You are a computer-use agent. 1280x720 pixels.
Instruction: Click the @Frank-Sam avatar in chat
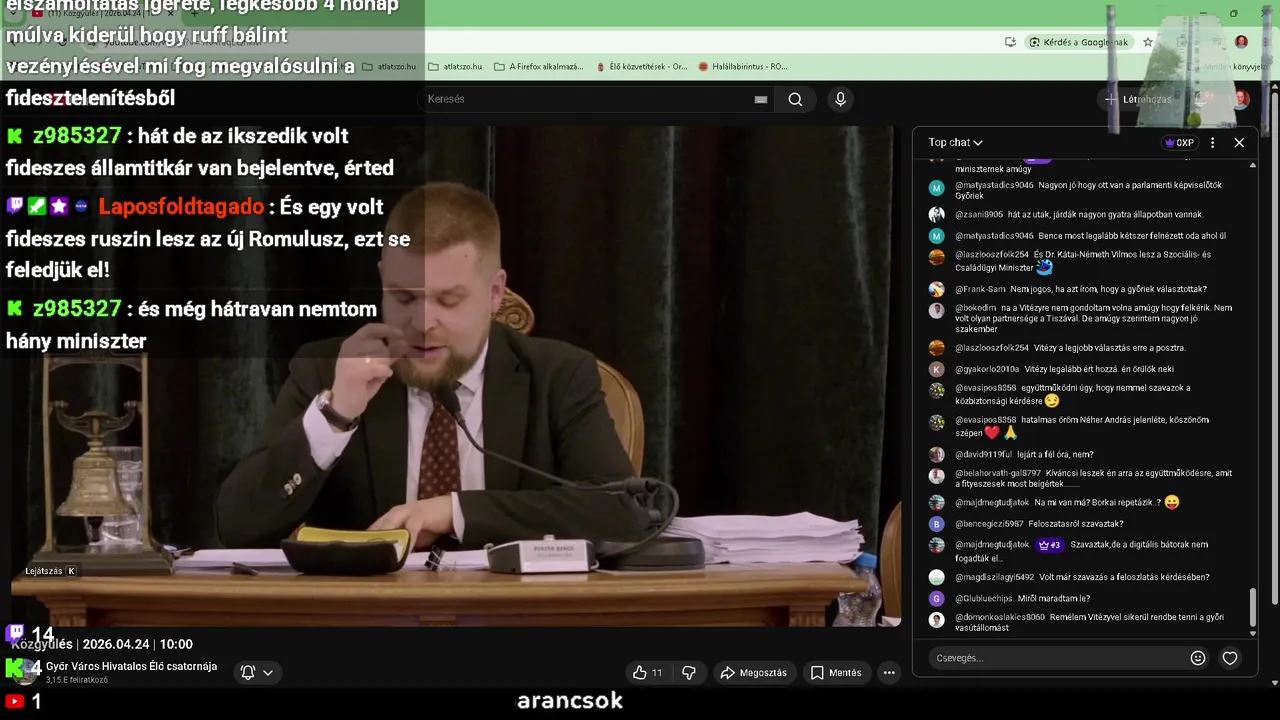pyautogui.click(x=936, y=289)
